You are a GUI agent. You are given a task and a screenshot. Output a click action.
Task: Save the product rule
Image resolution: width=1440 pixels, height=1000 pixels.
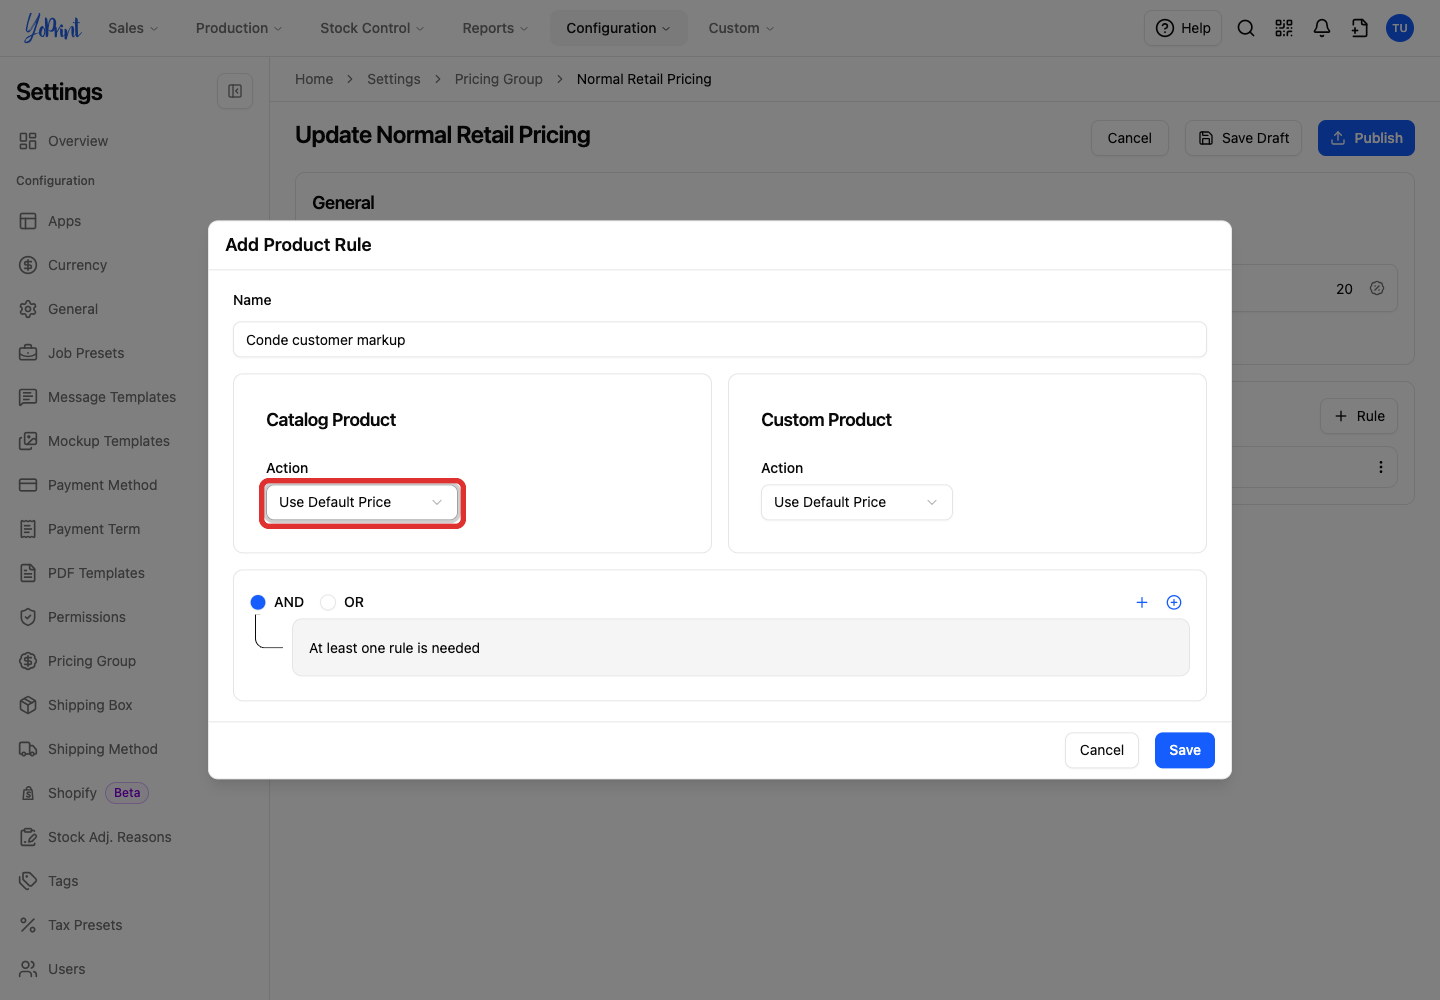coord(1185,750)
